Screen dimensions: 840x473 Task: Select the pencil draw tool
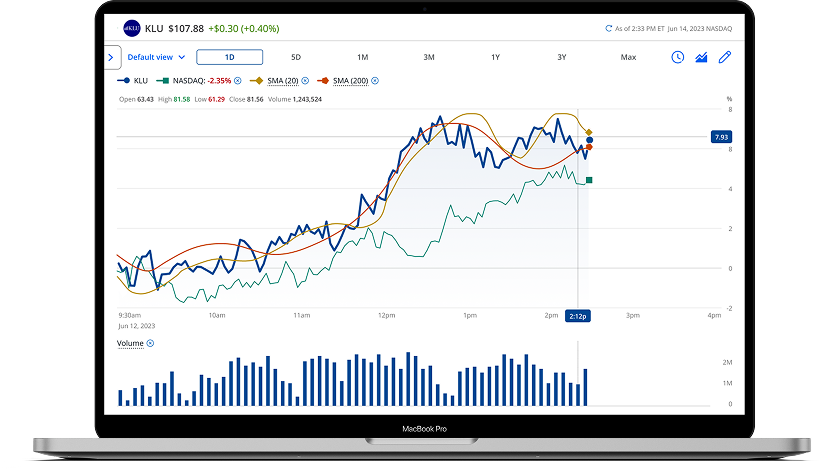[725, 57]
